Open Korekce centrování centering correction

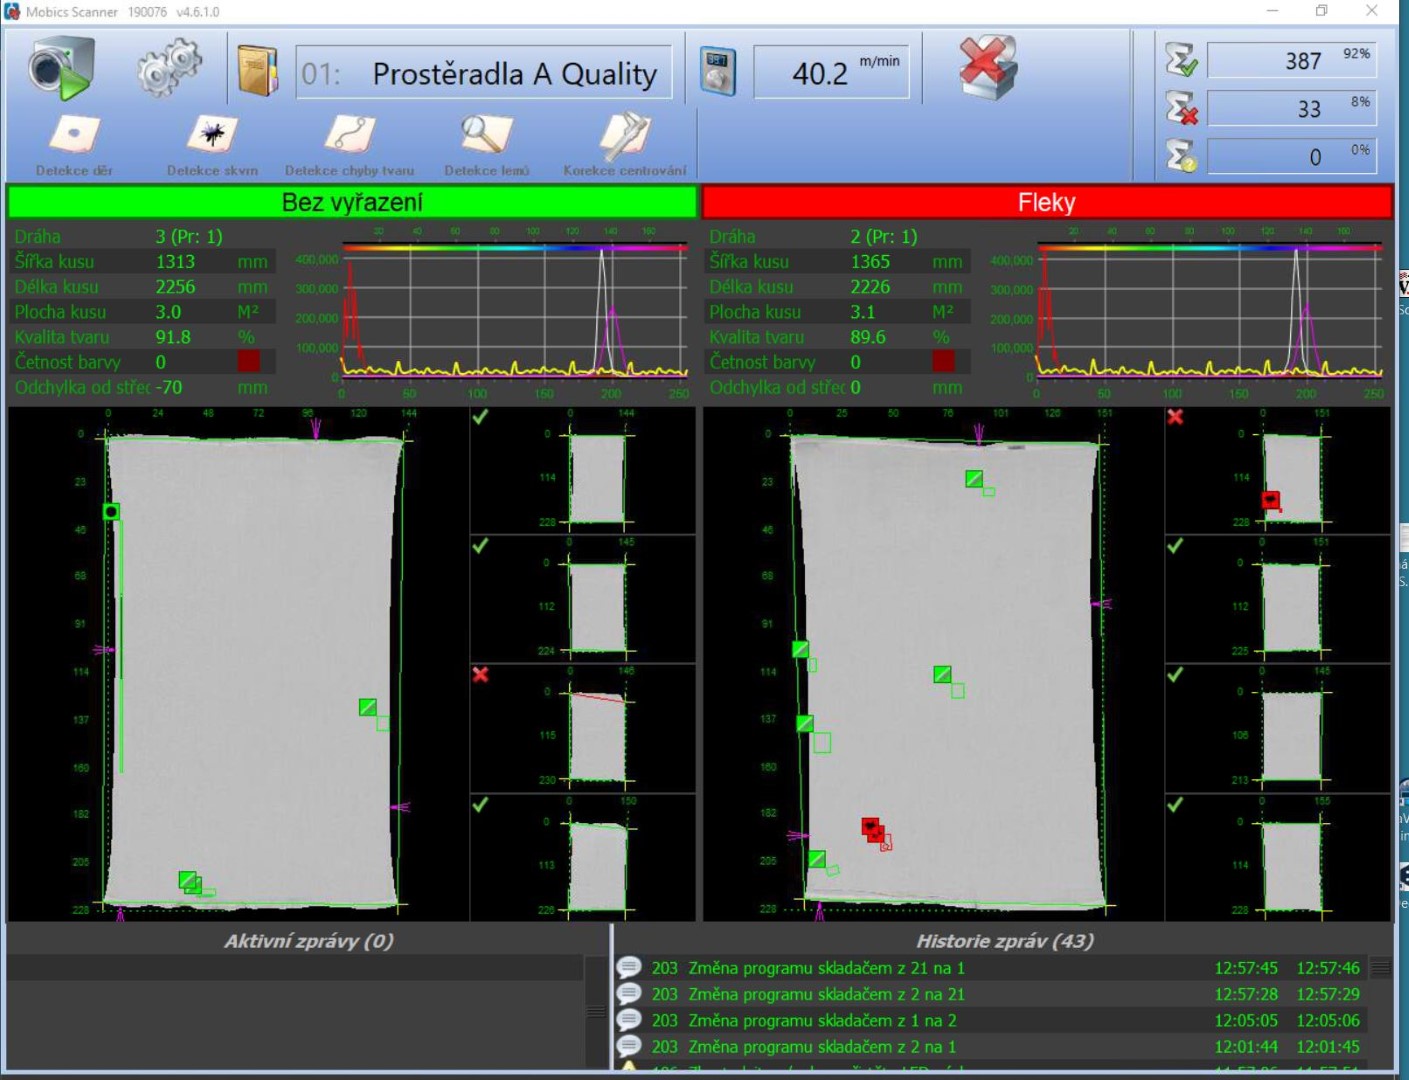click(x=625, y=146)
